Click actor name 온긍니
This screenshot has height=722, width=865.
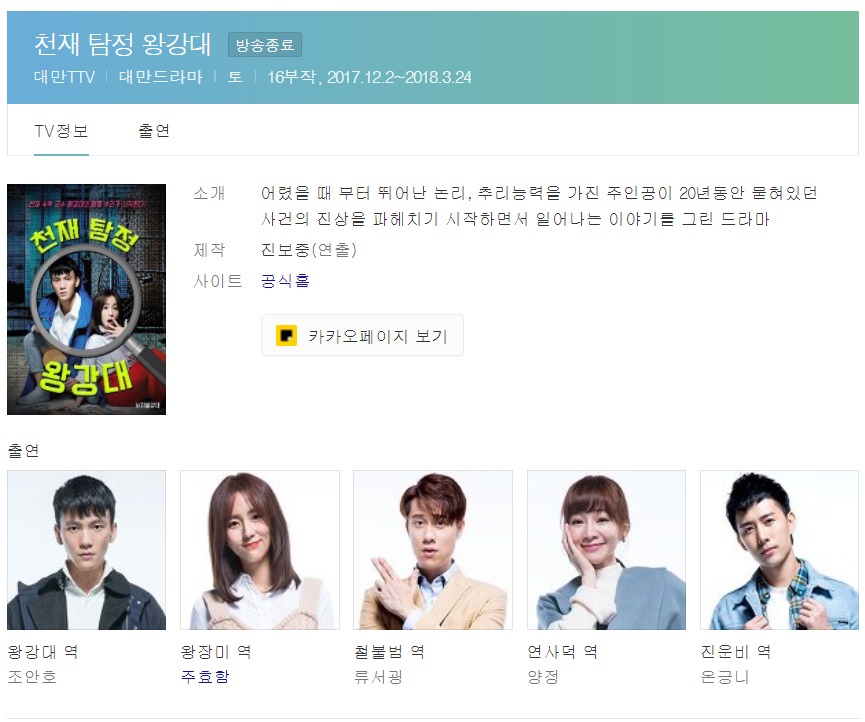(x=725, y=676)
